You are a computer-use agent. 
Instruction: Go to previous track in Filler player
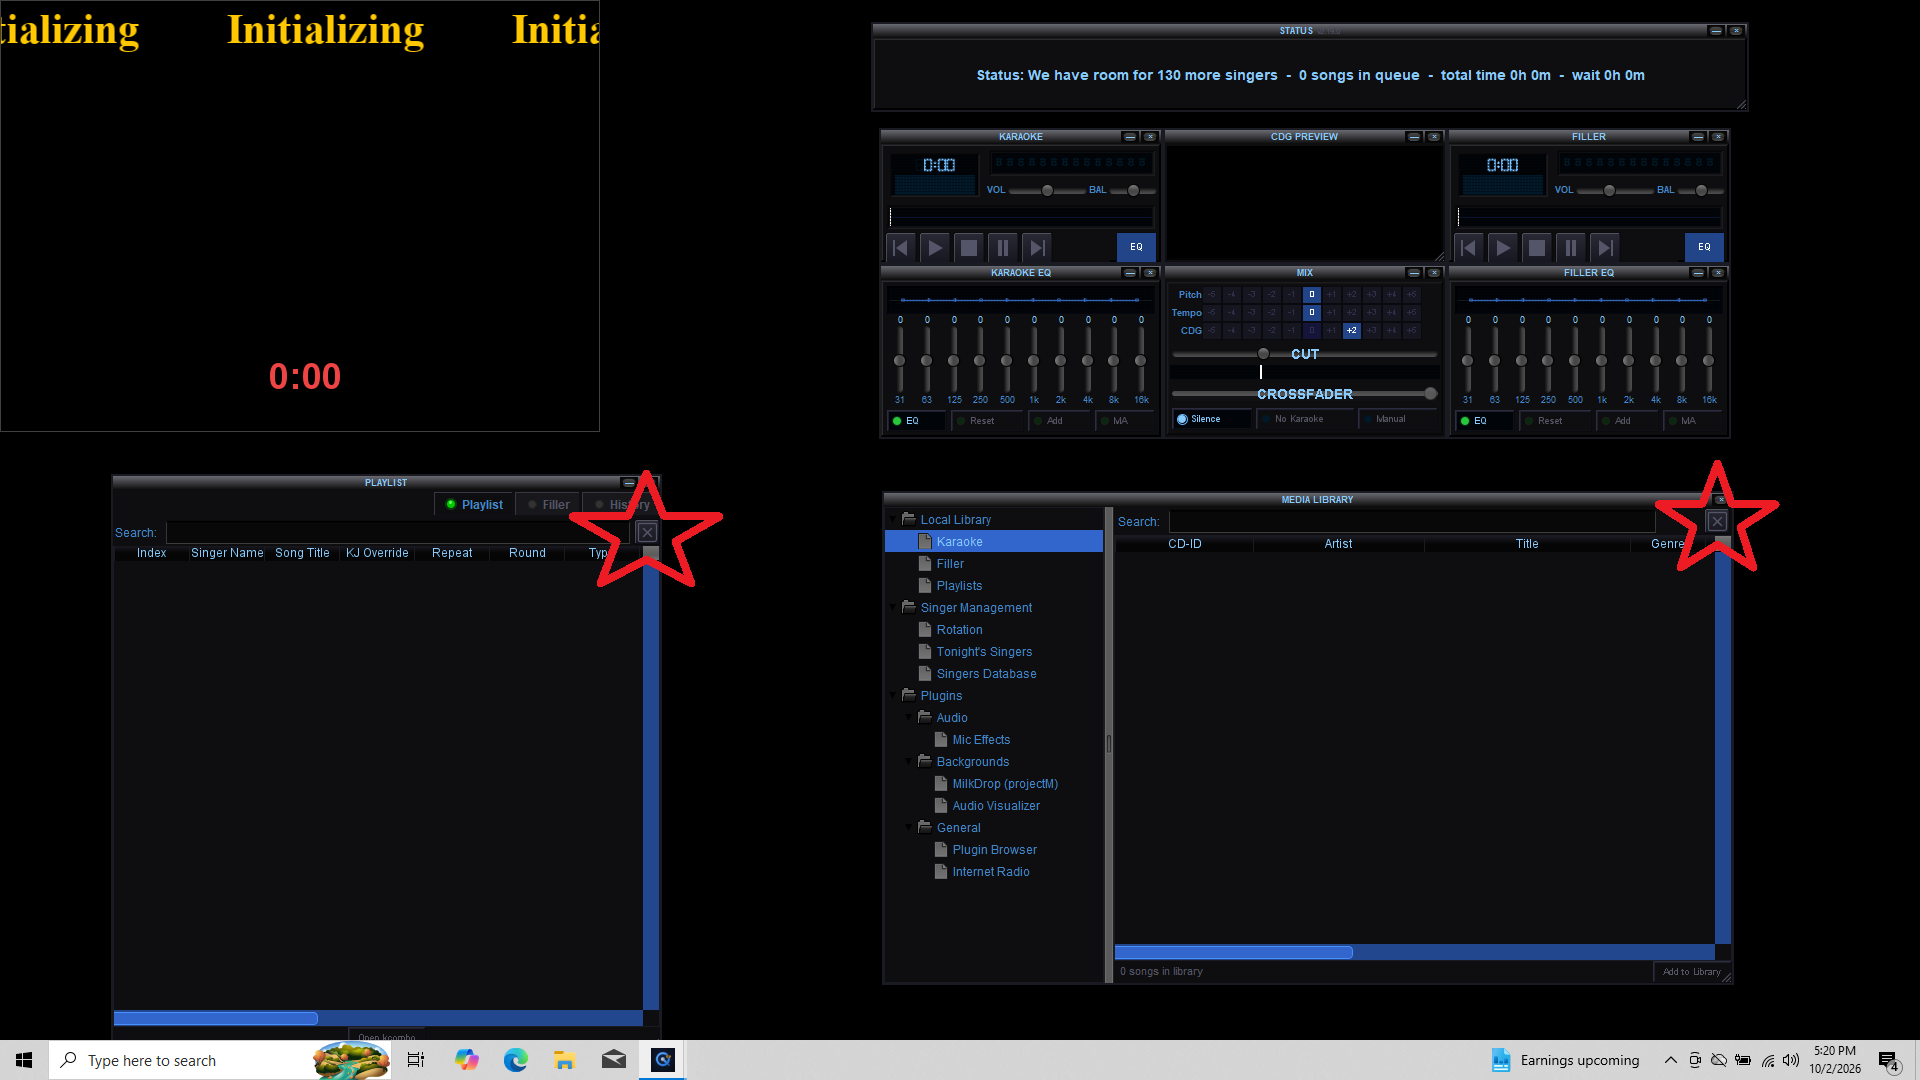tap(1468, 248)
